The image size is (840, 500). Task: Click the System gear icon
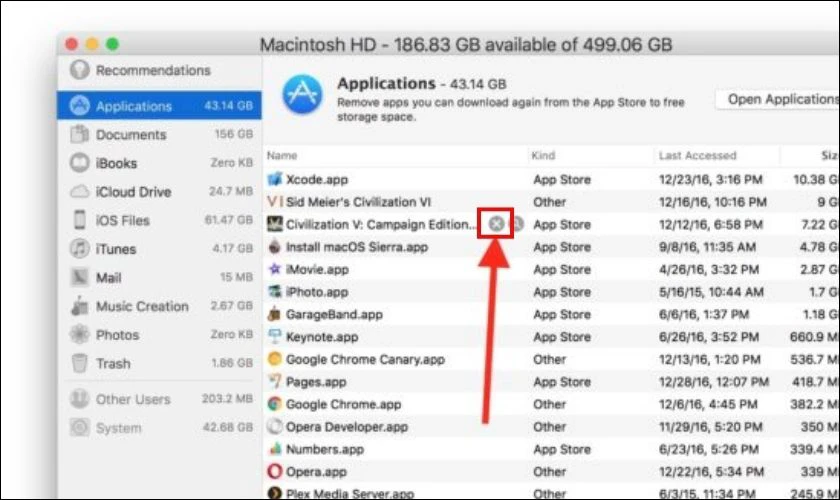click(x=79, y=427)
